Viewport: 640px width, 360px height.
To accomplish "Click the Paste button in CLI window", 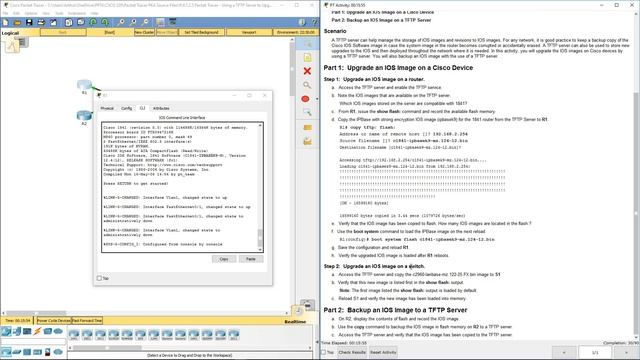I will (x=251, y=259).
